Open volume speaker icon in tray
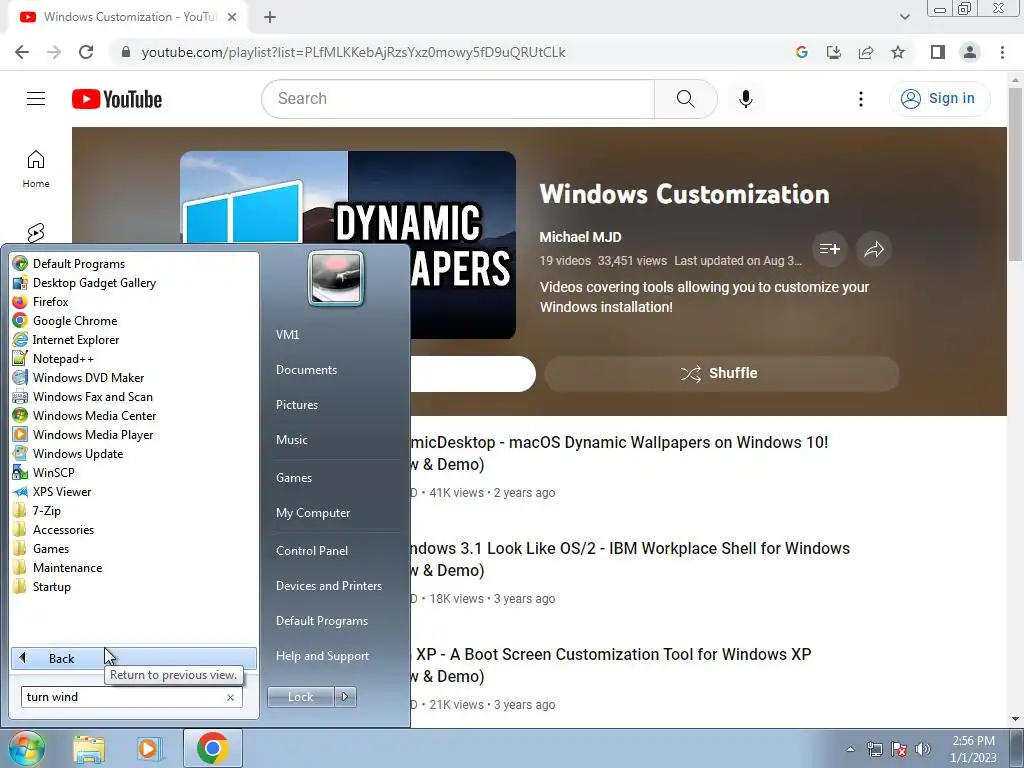This screenshot has height=768, width=1024. tap(923, 749)
